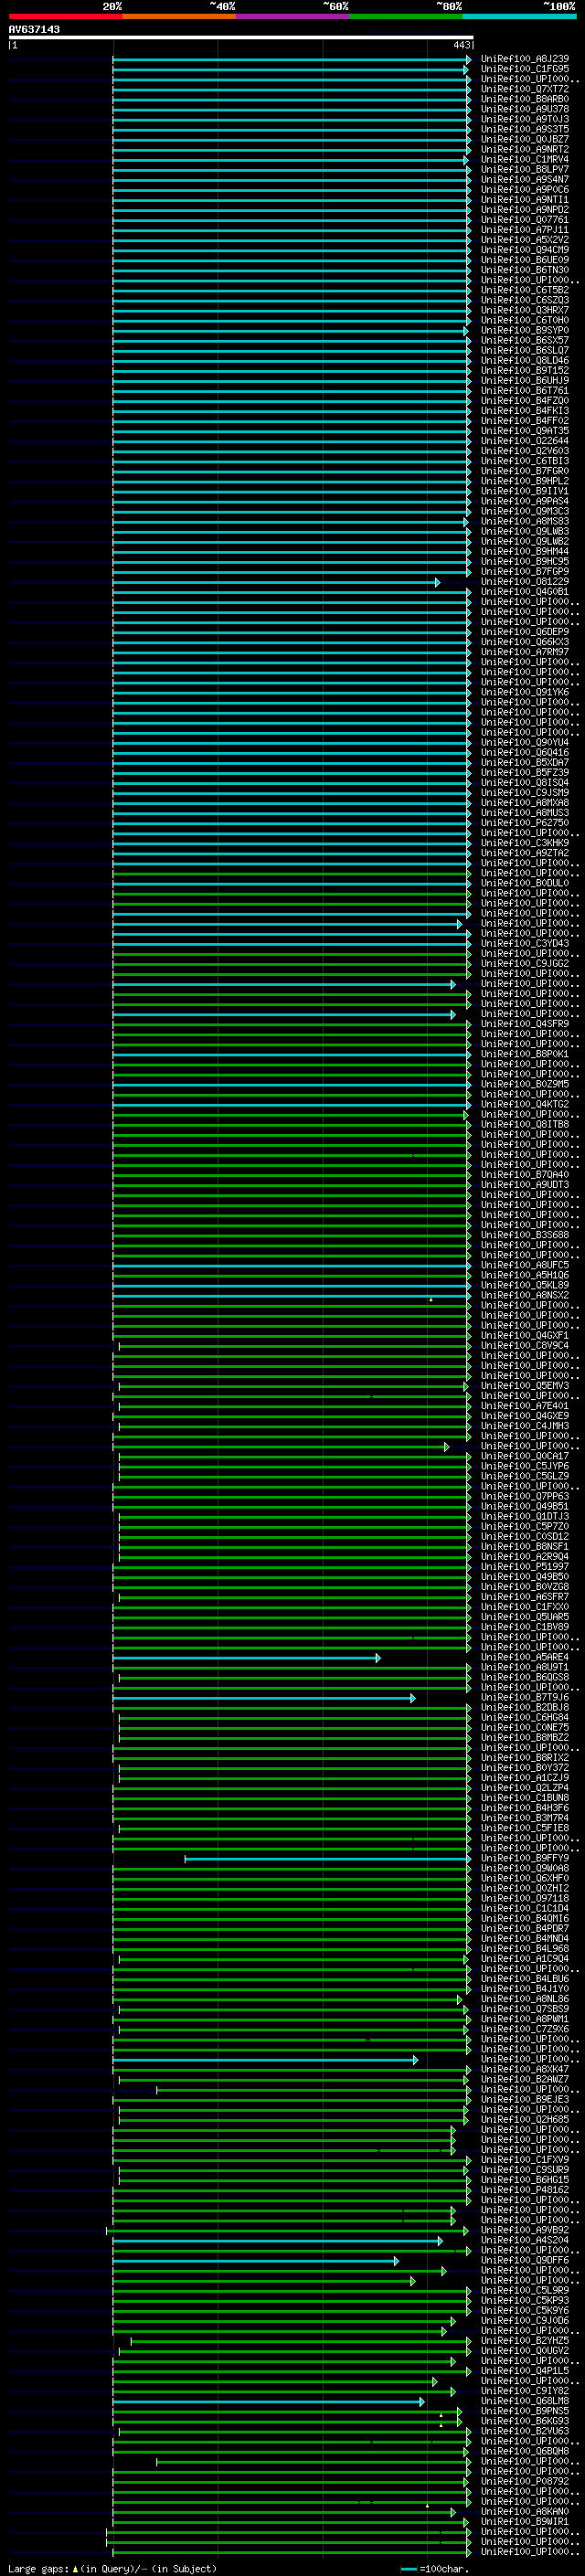Select the UniRef100_C6HG84 label
This screenshot has width=585, height=2576.
point(525,1717)
